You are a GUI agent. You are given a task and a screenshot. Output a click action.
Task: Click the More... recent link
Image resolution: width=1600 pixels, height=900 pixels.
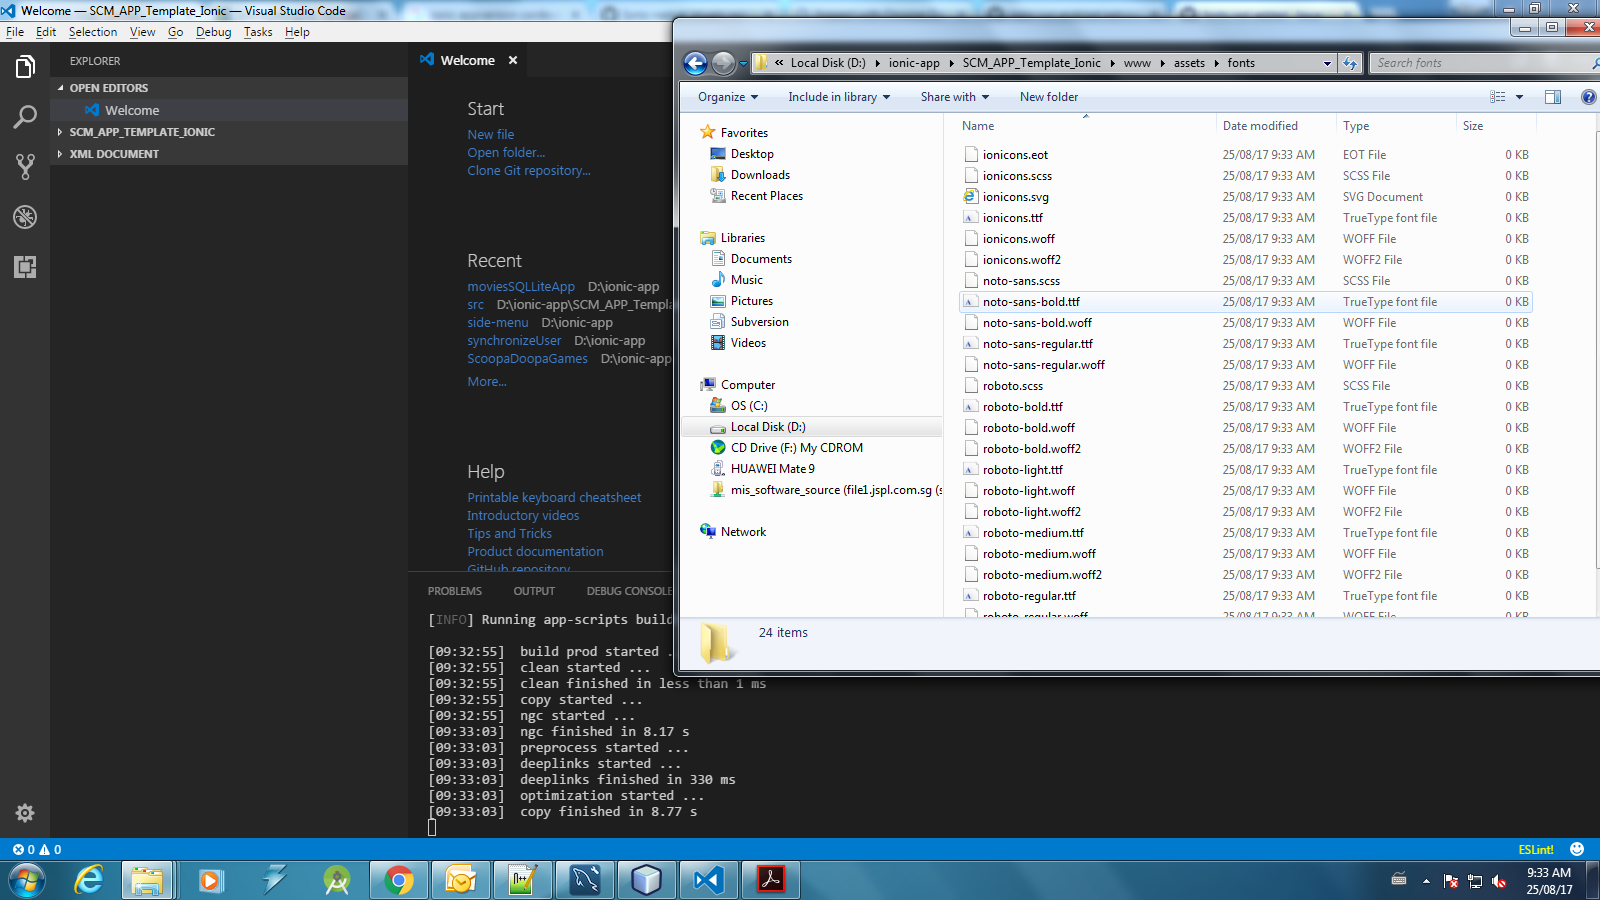click(x=487, y=382)
